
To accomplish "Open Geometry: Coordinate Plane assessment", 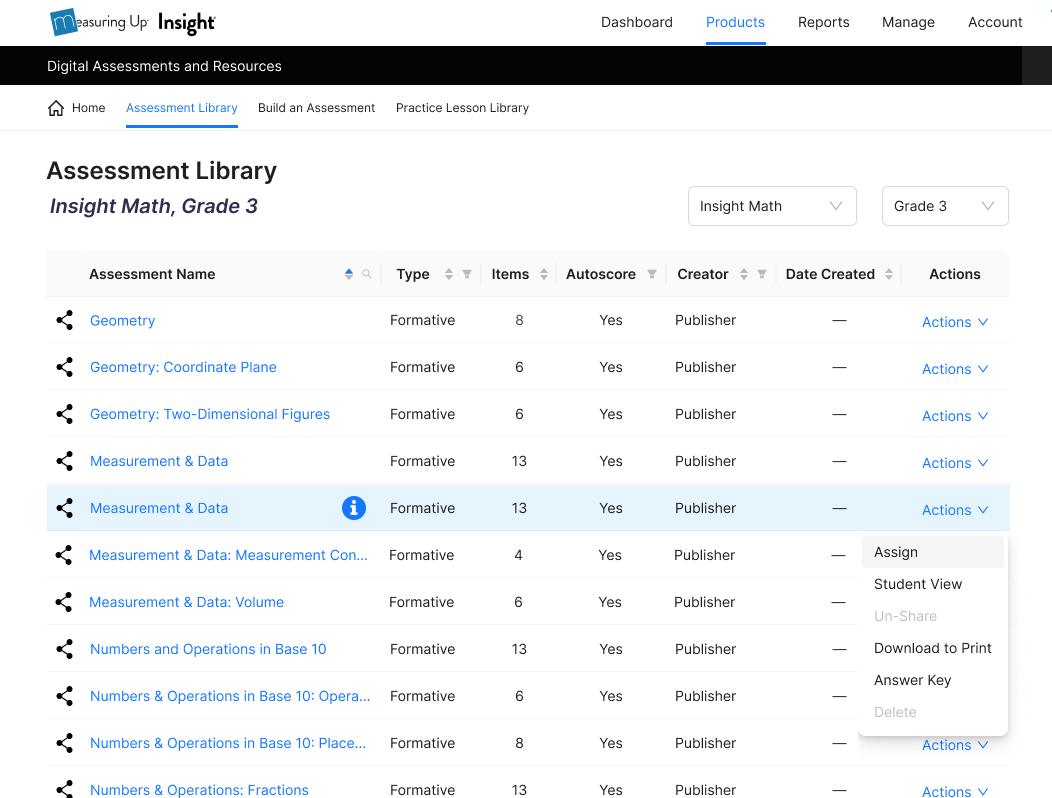I will 183,367.
